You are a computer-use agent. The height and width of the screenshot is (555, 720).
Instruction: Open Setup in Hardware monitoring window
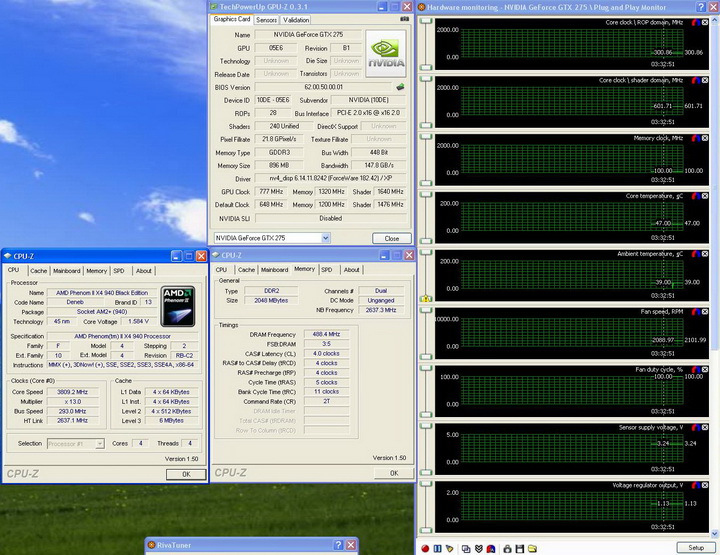pyautogui.click(x=696, y=548)
